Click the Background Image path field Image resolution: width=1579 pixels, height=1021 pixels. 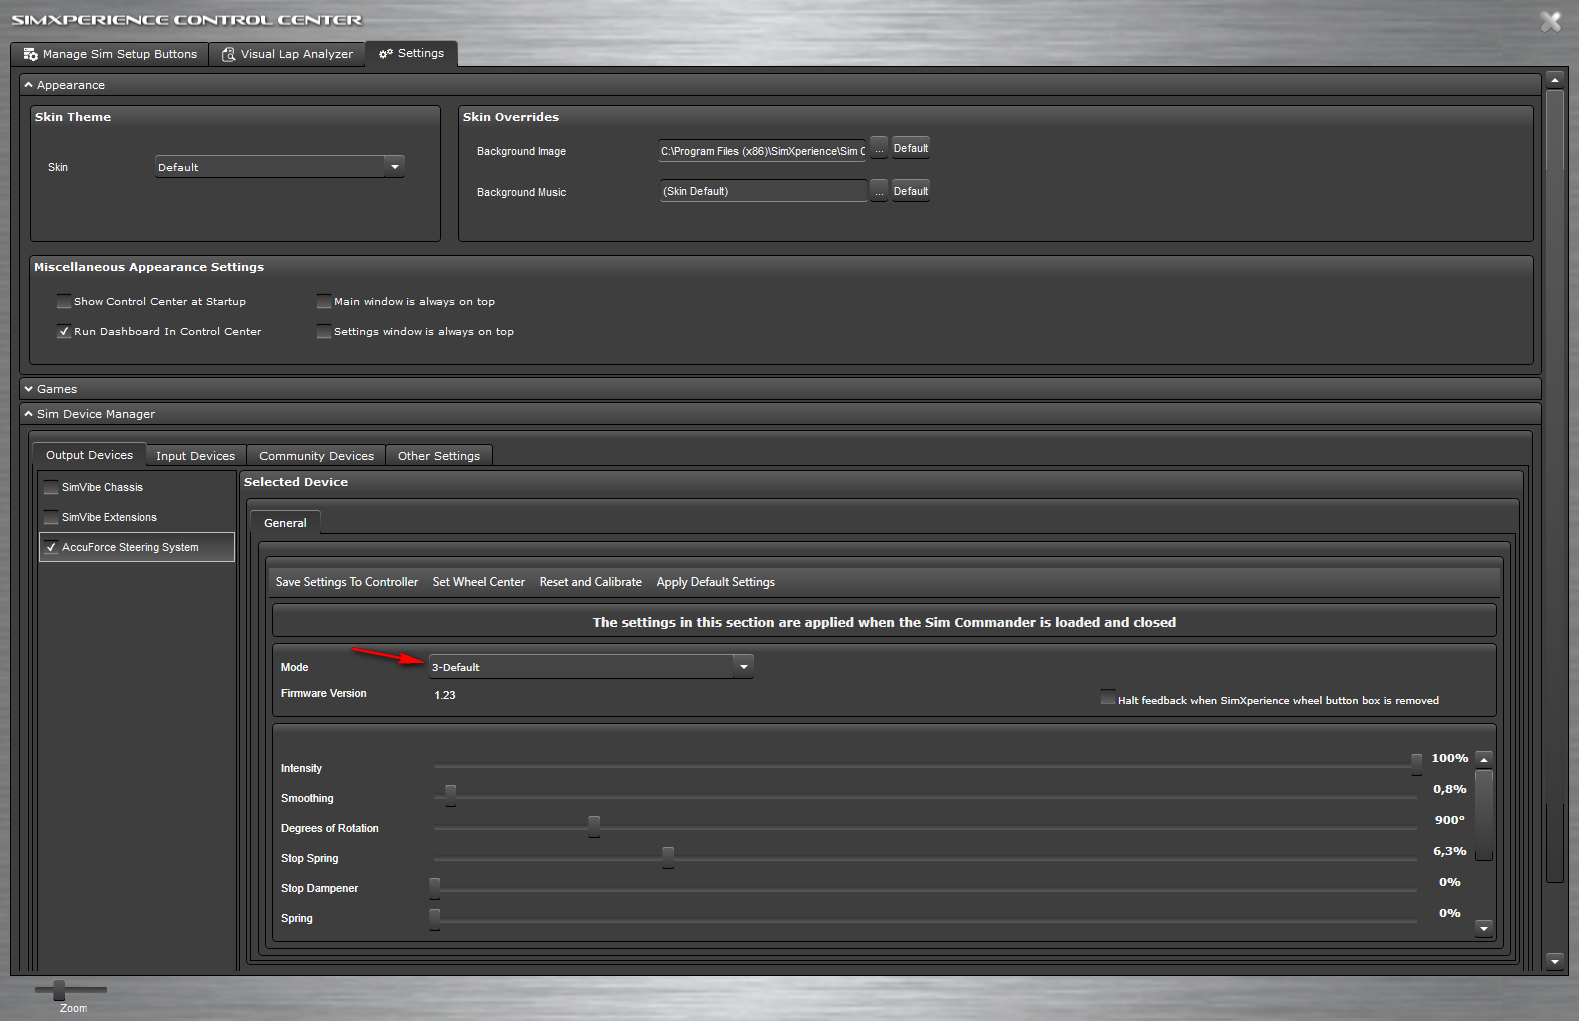[762, 151]
